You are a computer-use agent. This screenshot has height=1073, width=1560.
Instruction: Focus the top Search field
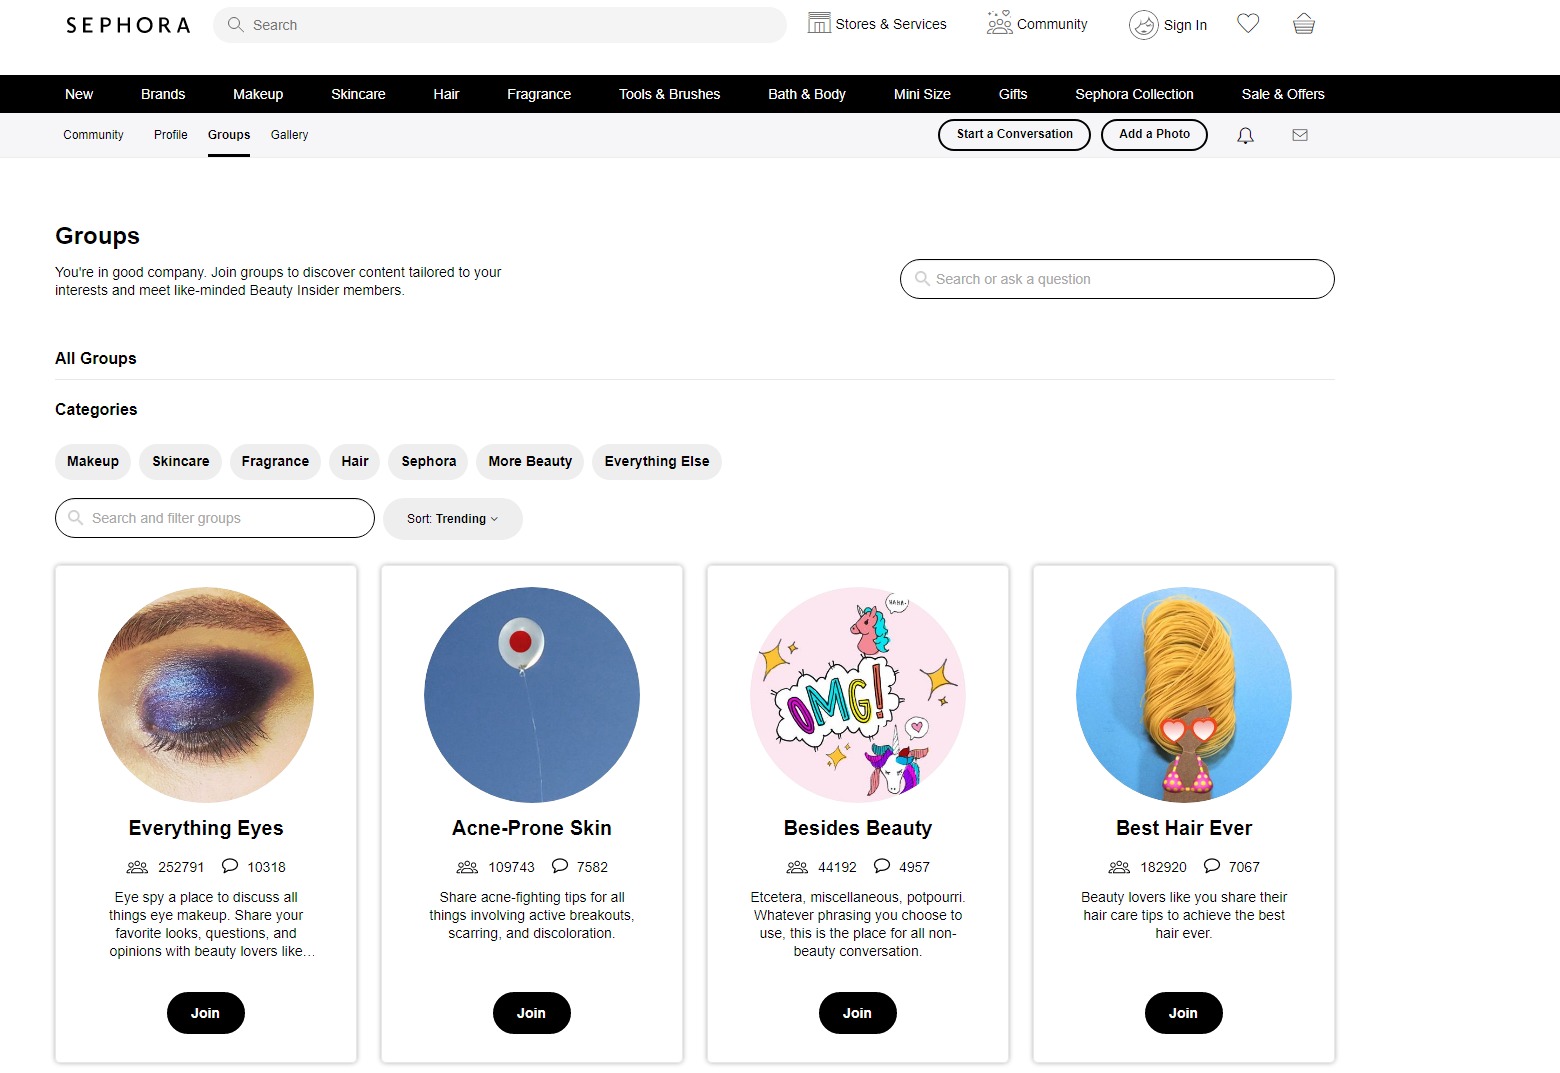tap(500, 25)
